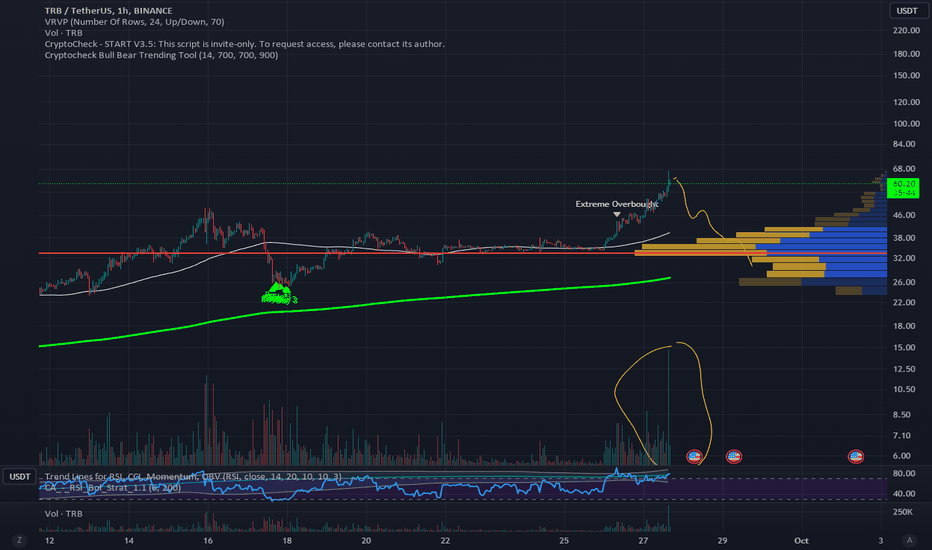Click date label 12 on time axis
The width and height of the screenshot is (932, 550).
click(x=49, y=540)
